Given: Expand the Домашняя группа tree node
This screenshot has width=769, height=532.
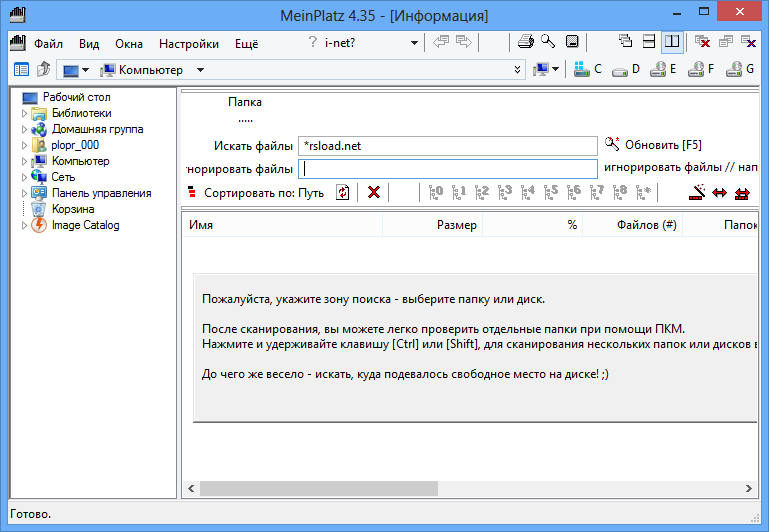Looking at the screenshot, I should (24, 129).
